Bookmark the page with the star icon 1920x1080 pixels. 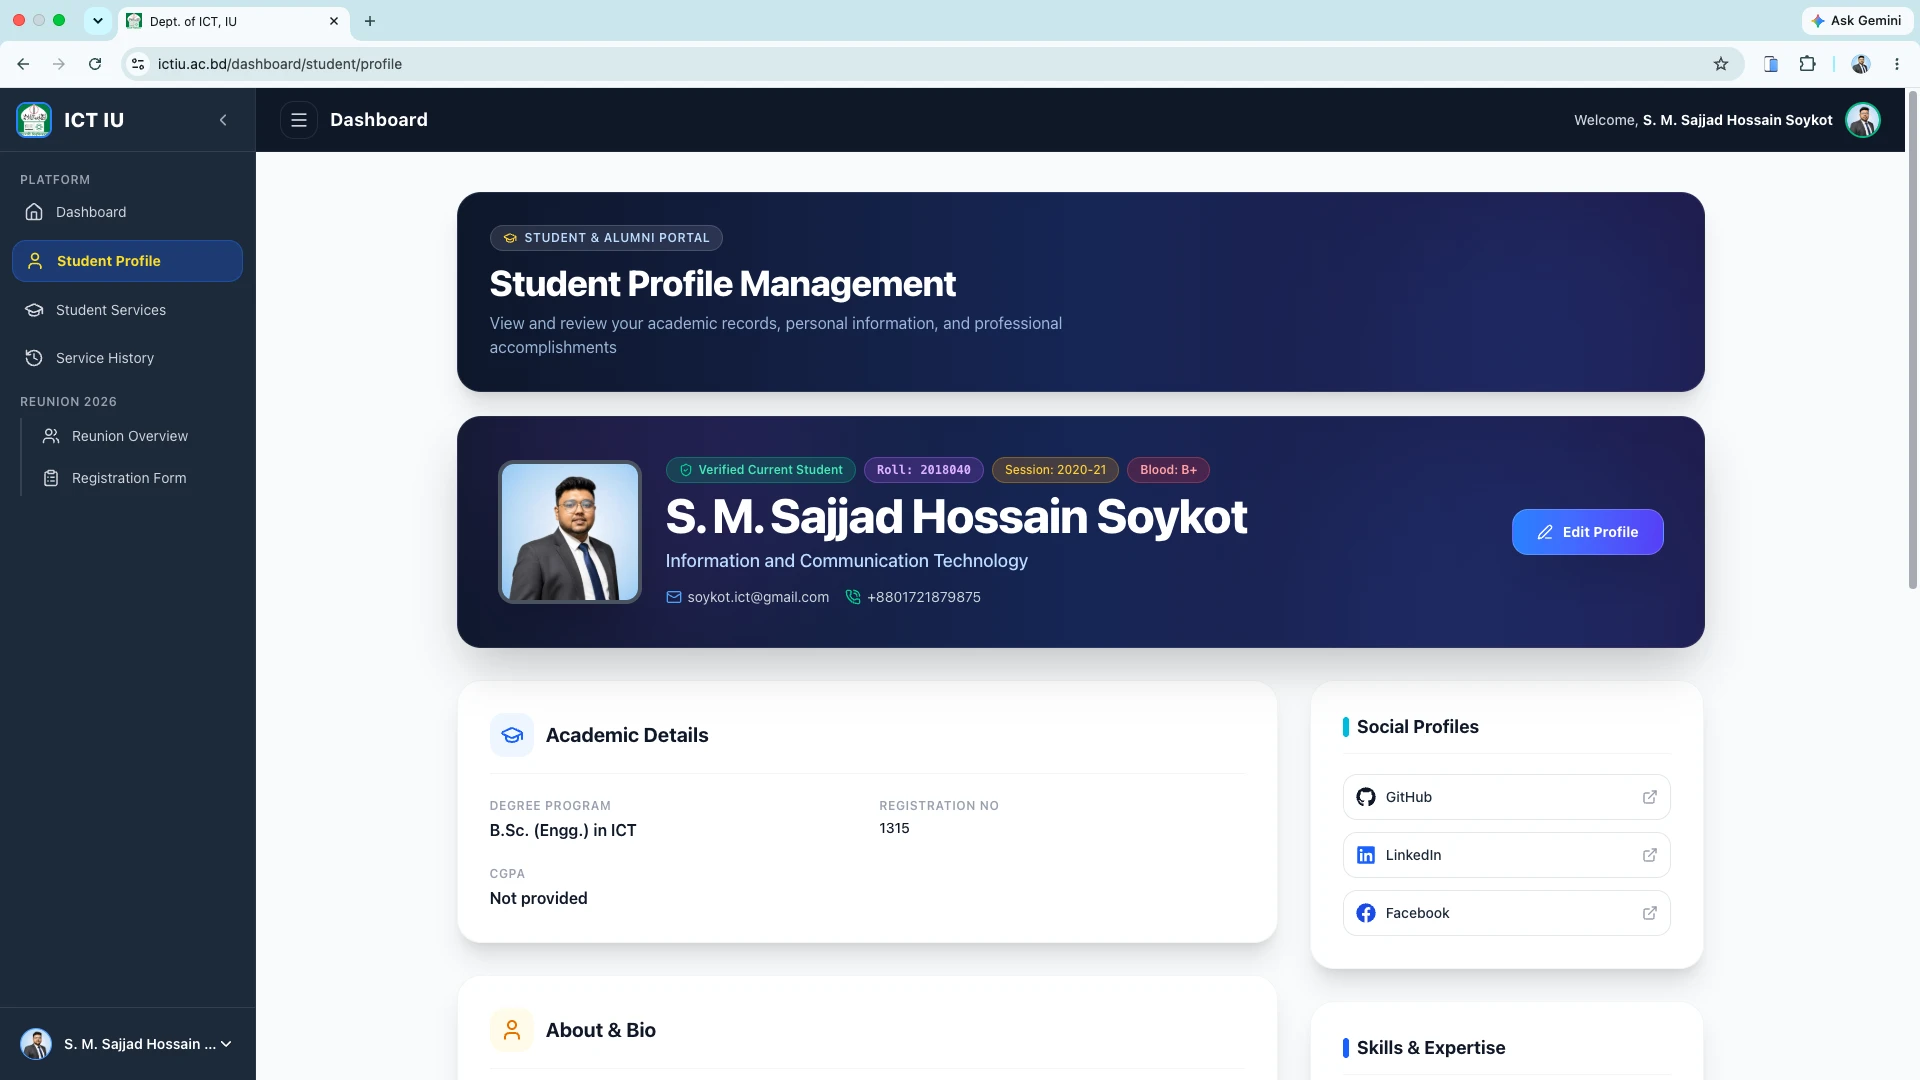(1721, 64)
